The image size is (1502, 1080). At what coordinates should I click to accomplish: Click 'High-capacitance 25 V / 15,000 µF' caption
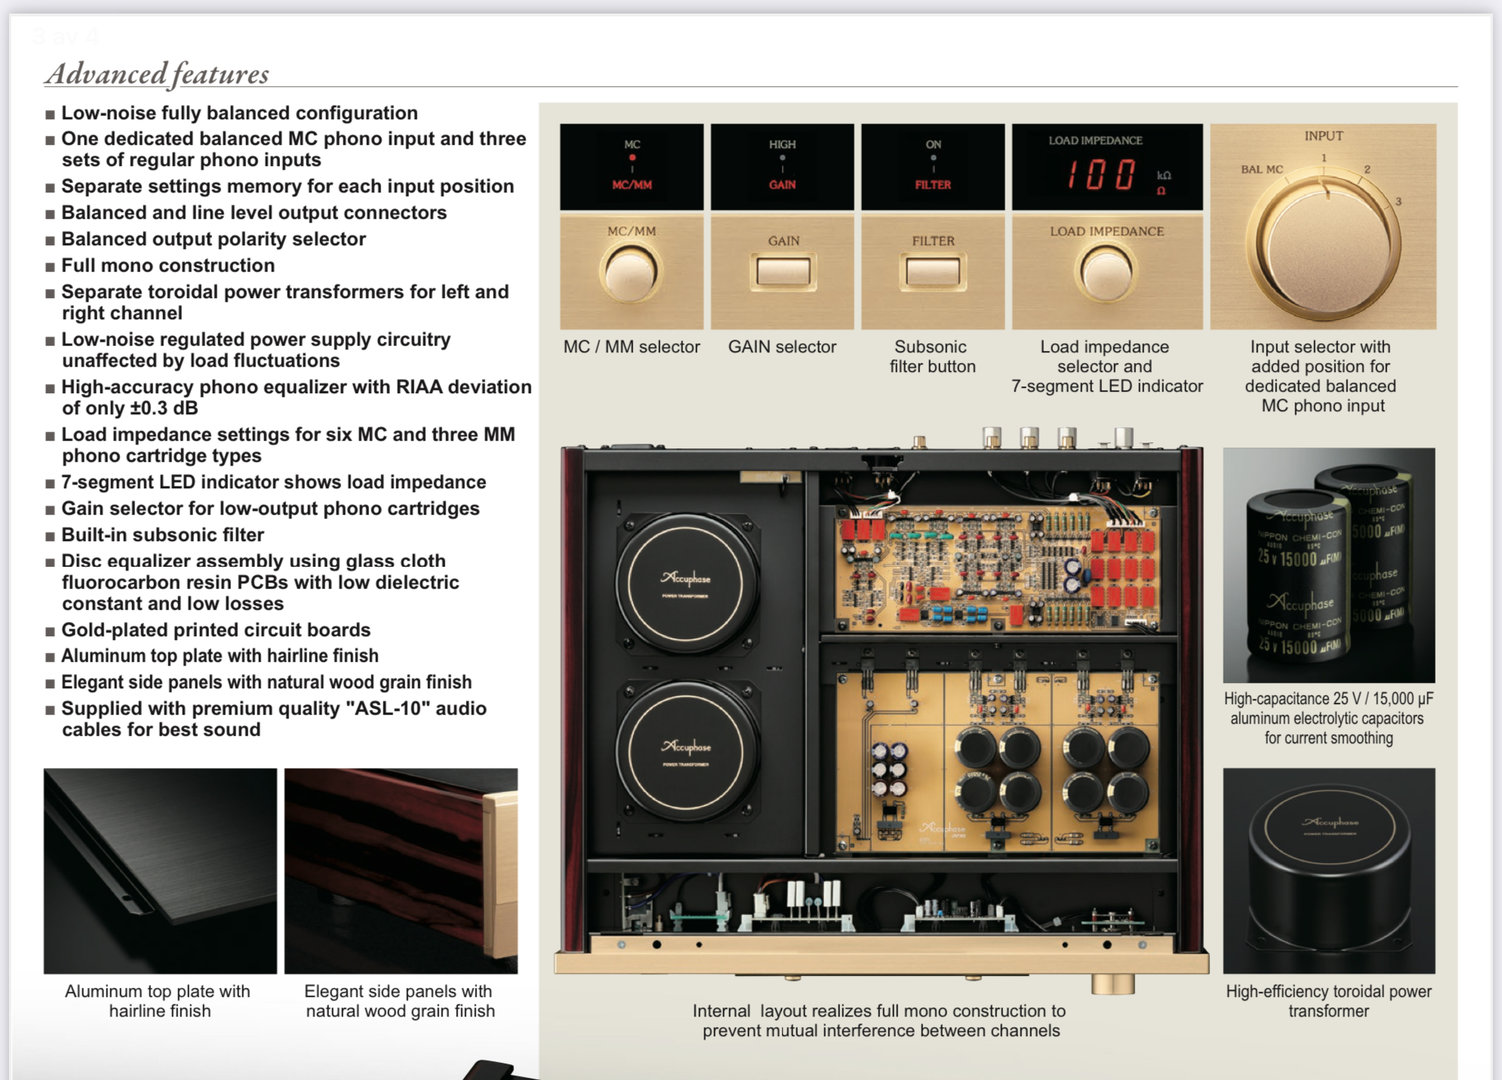(1329, 718)
